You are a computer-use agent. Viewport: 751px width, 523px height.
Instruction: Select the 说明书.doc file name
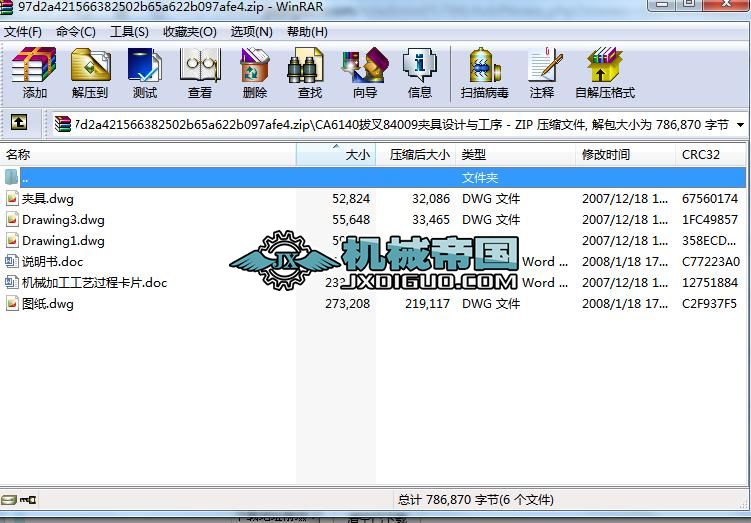pyautogui.click(x=53, y=262)
